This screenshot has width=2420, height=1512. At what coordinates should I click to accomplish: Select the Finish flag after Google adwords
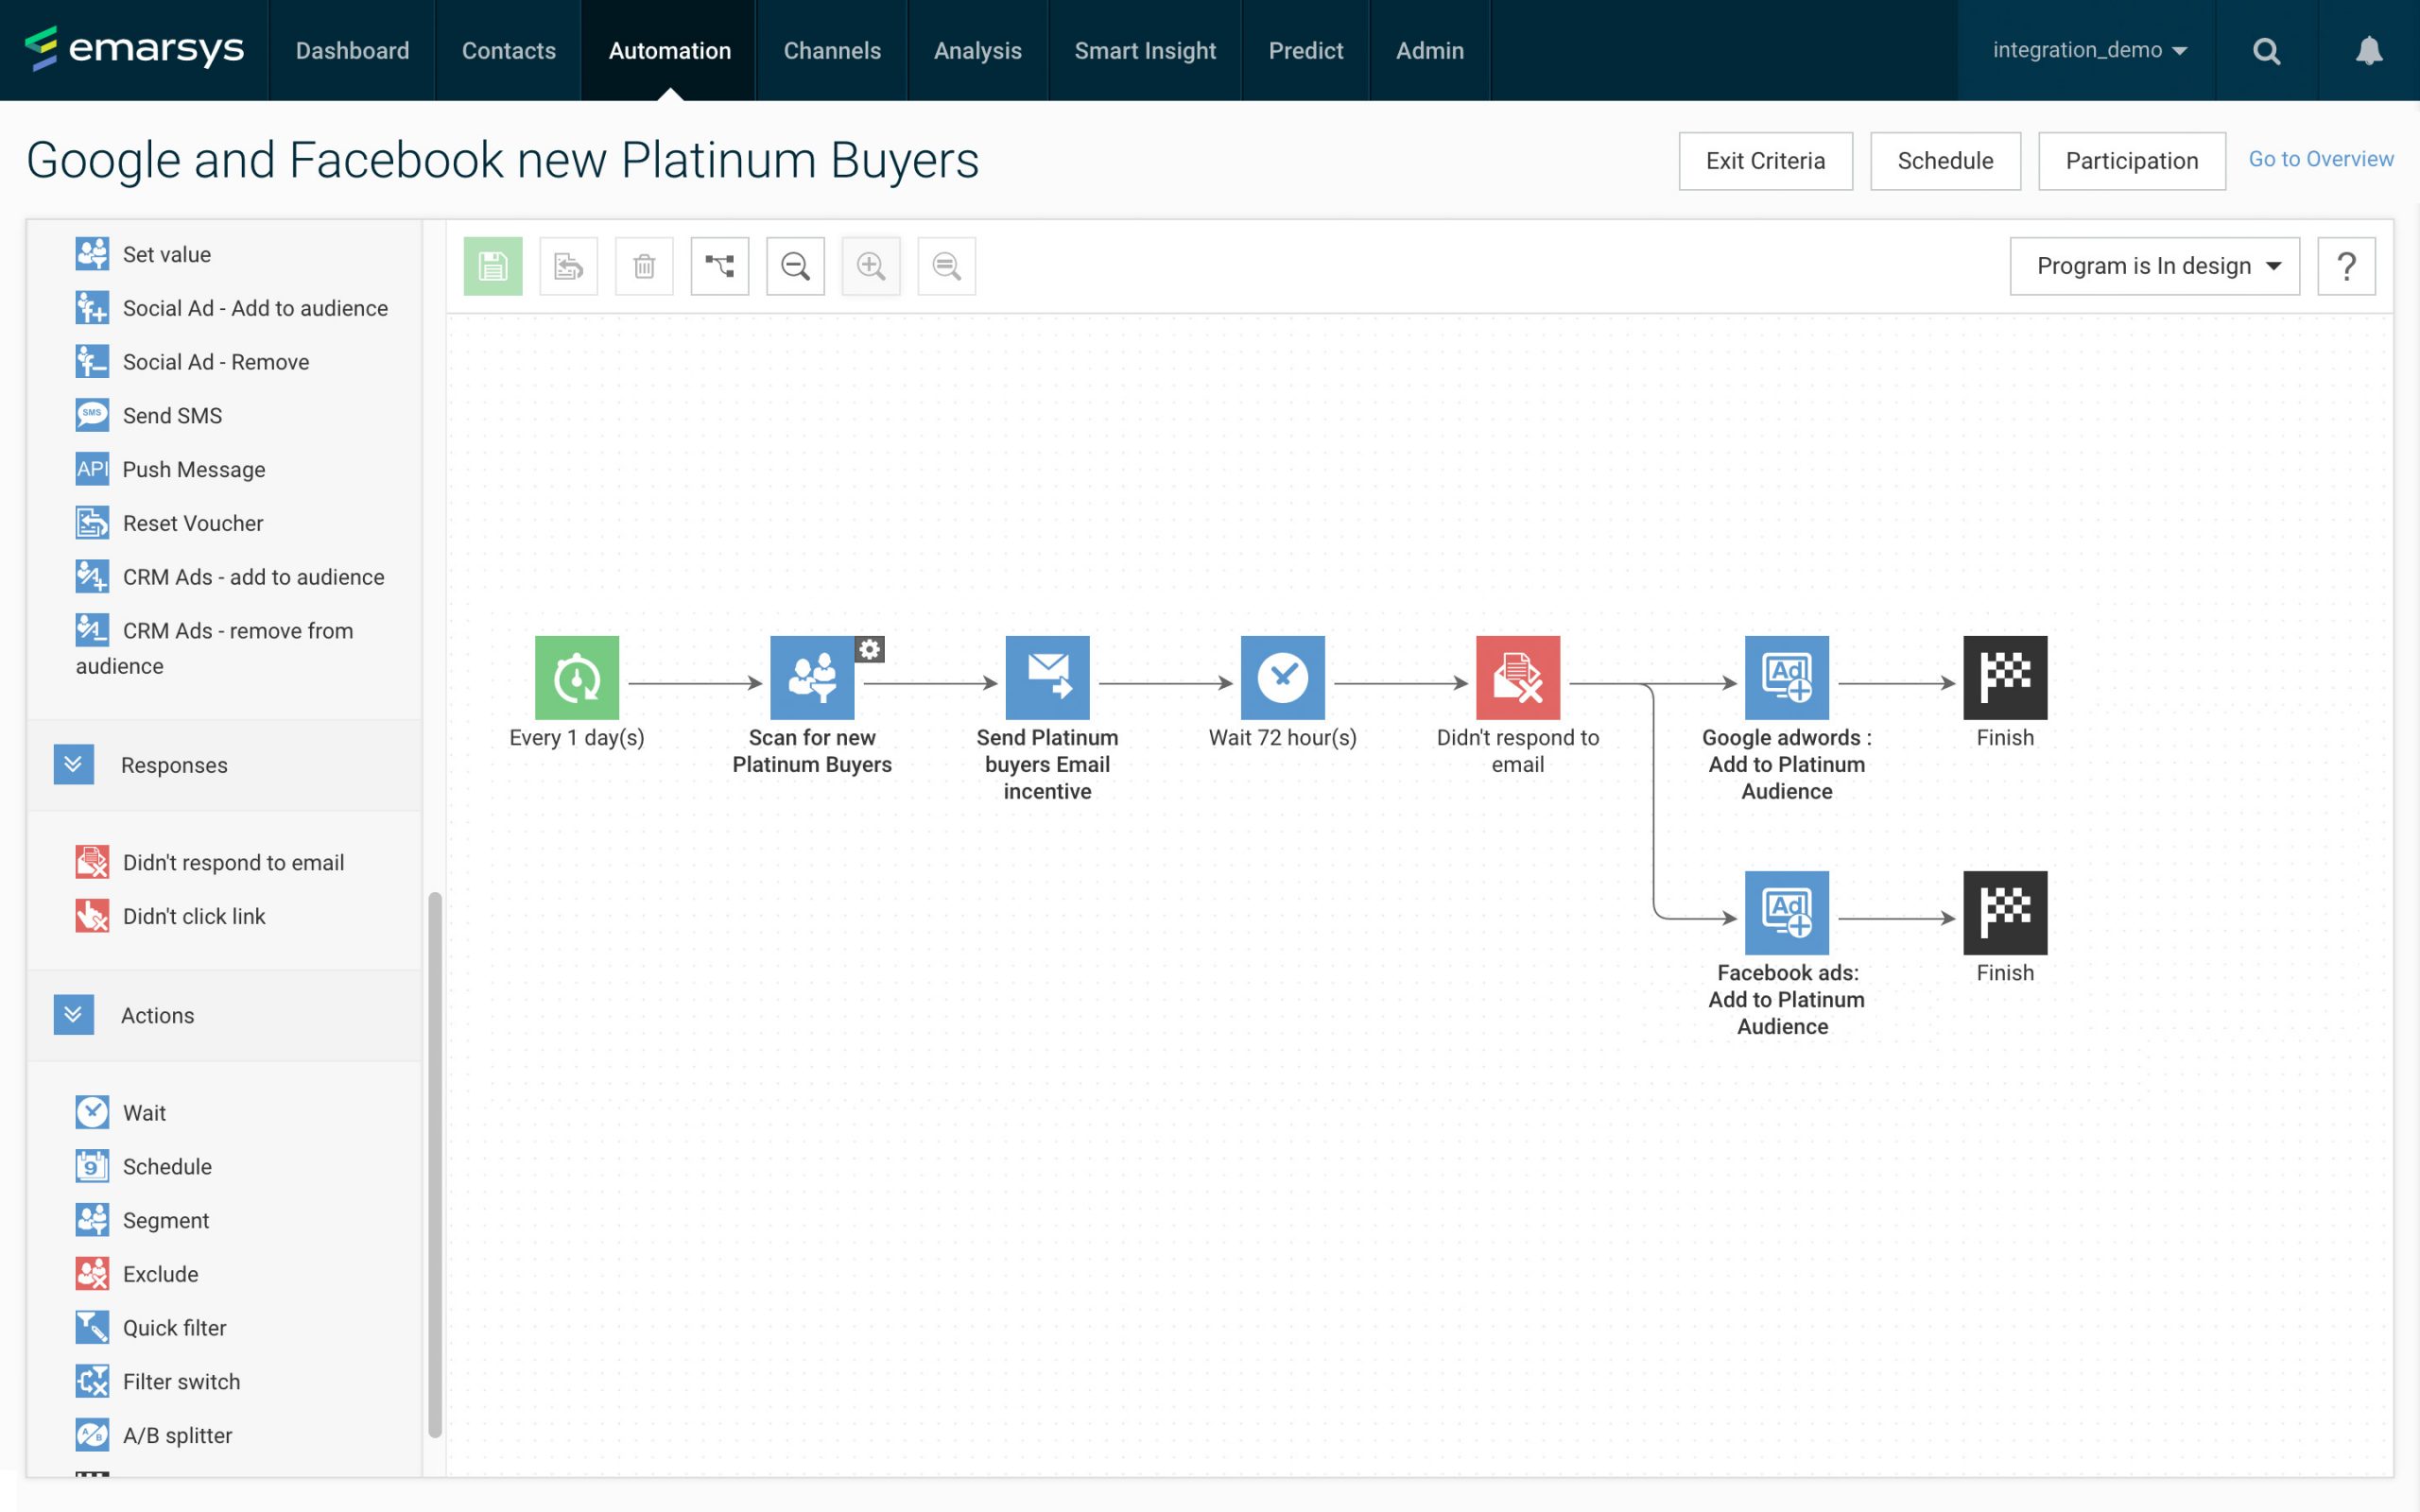point(2005,677)
